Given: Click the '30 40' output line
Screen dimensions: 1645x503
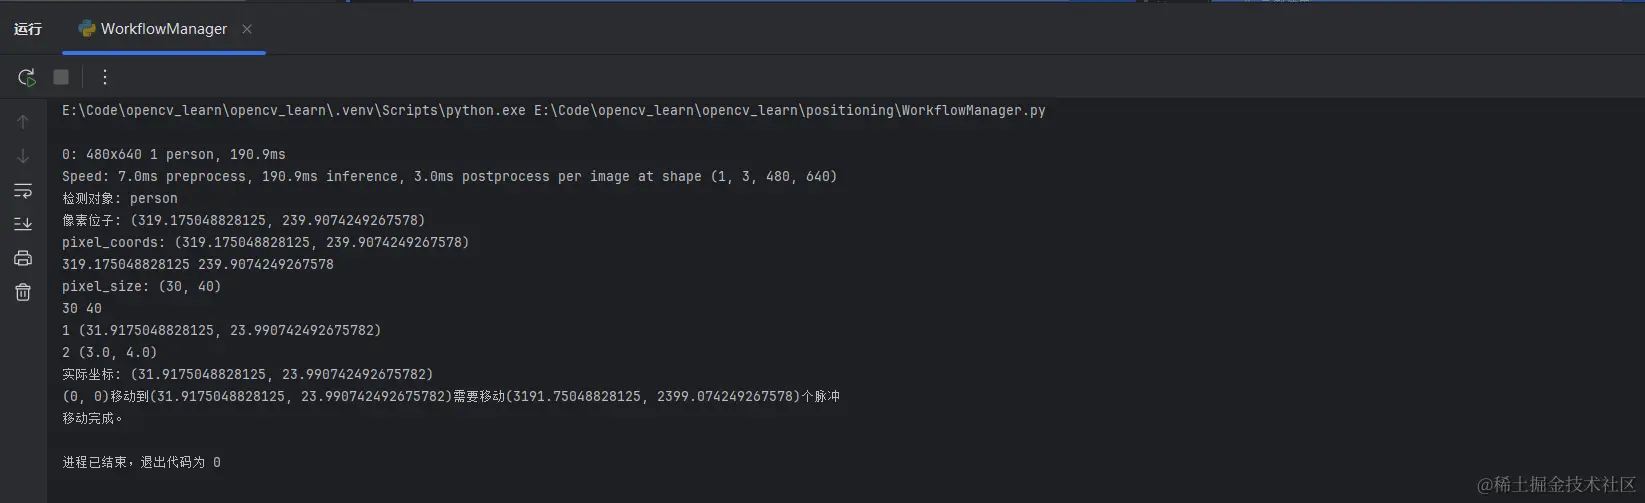Looking at the screenshot, I should [x=82, y=308].
